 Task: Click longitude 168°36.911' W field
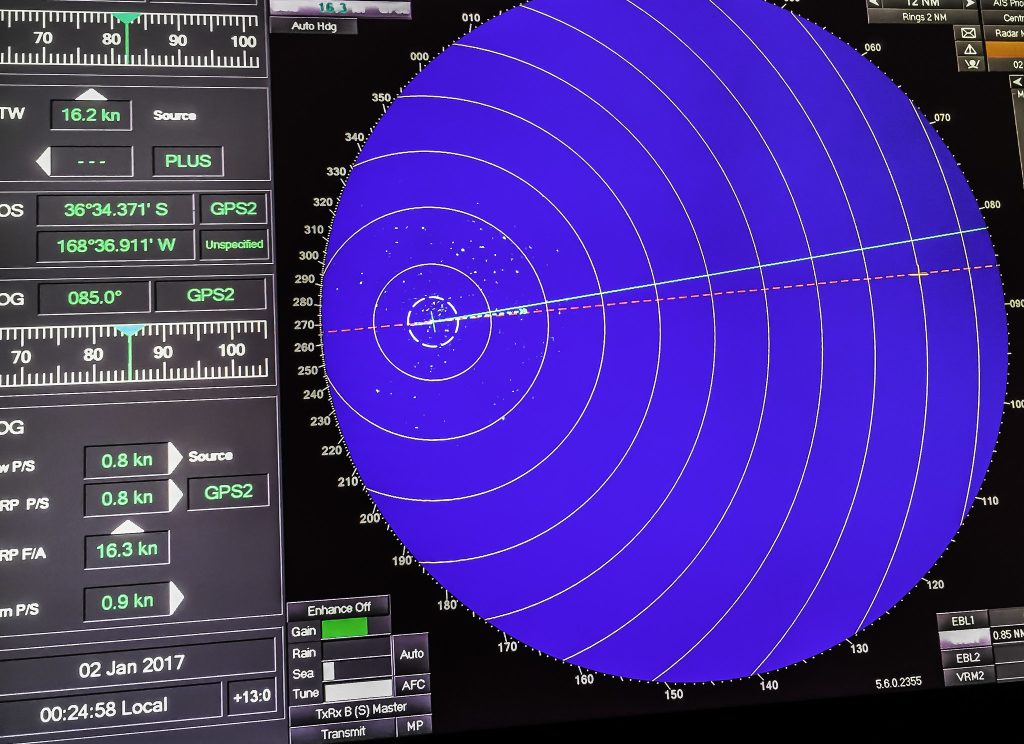(x=116, y=246)
